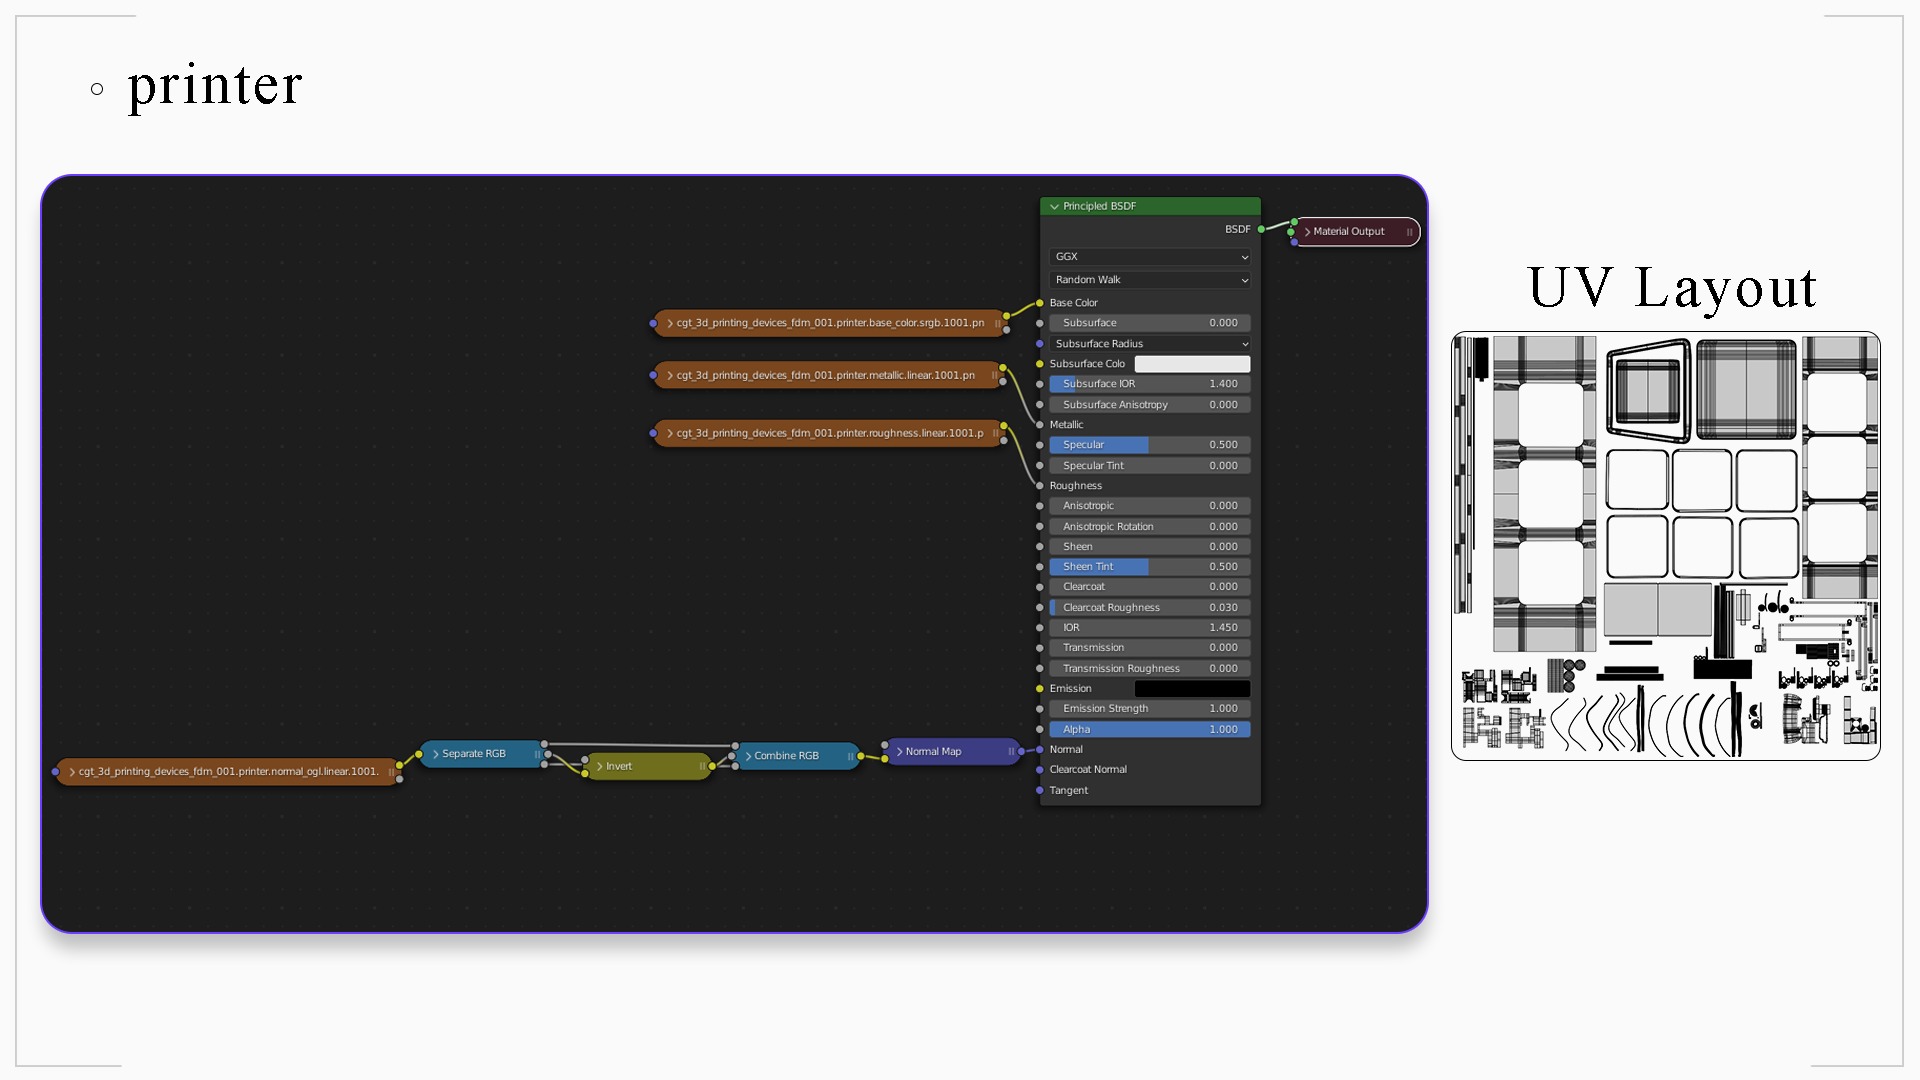This screenshot has width=1920, height=1080.
Task: Expand the Material Output node arrow
Action: [x=1307, y=232]
